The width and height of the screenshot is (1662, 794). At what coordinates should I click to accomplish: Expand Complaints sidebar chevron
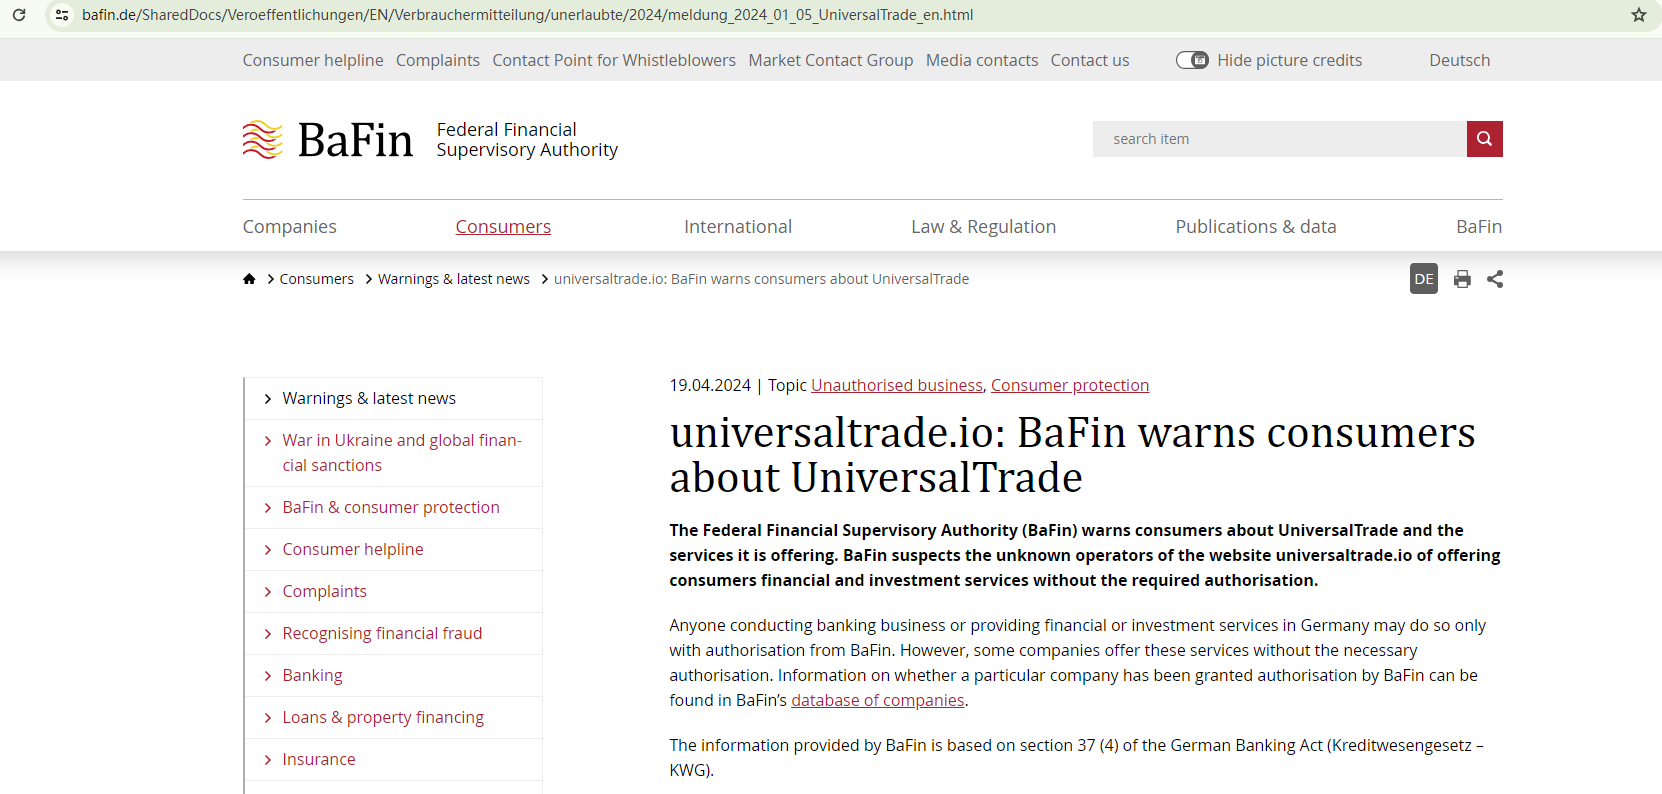268,592
